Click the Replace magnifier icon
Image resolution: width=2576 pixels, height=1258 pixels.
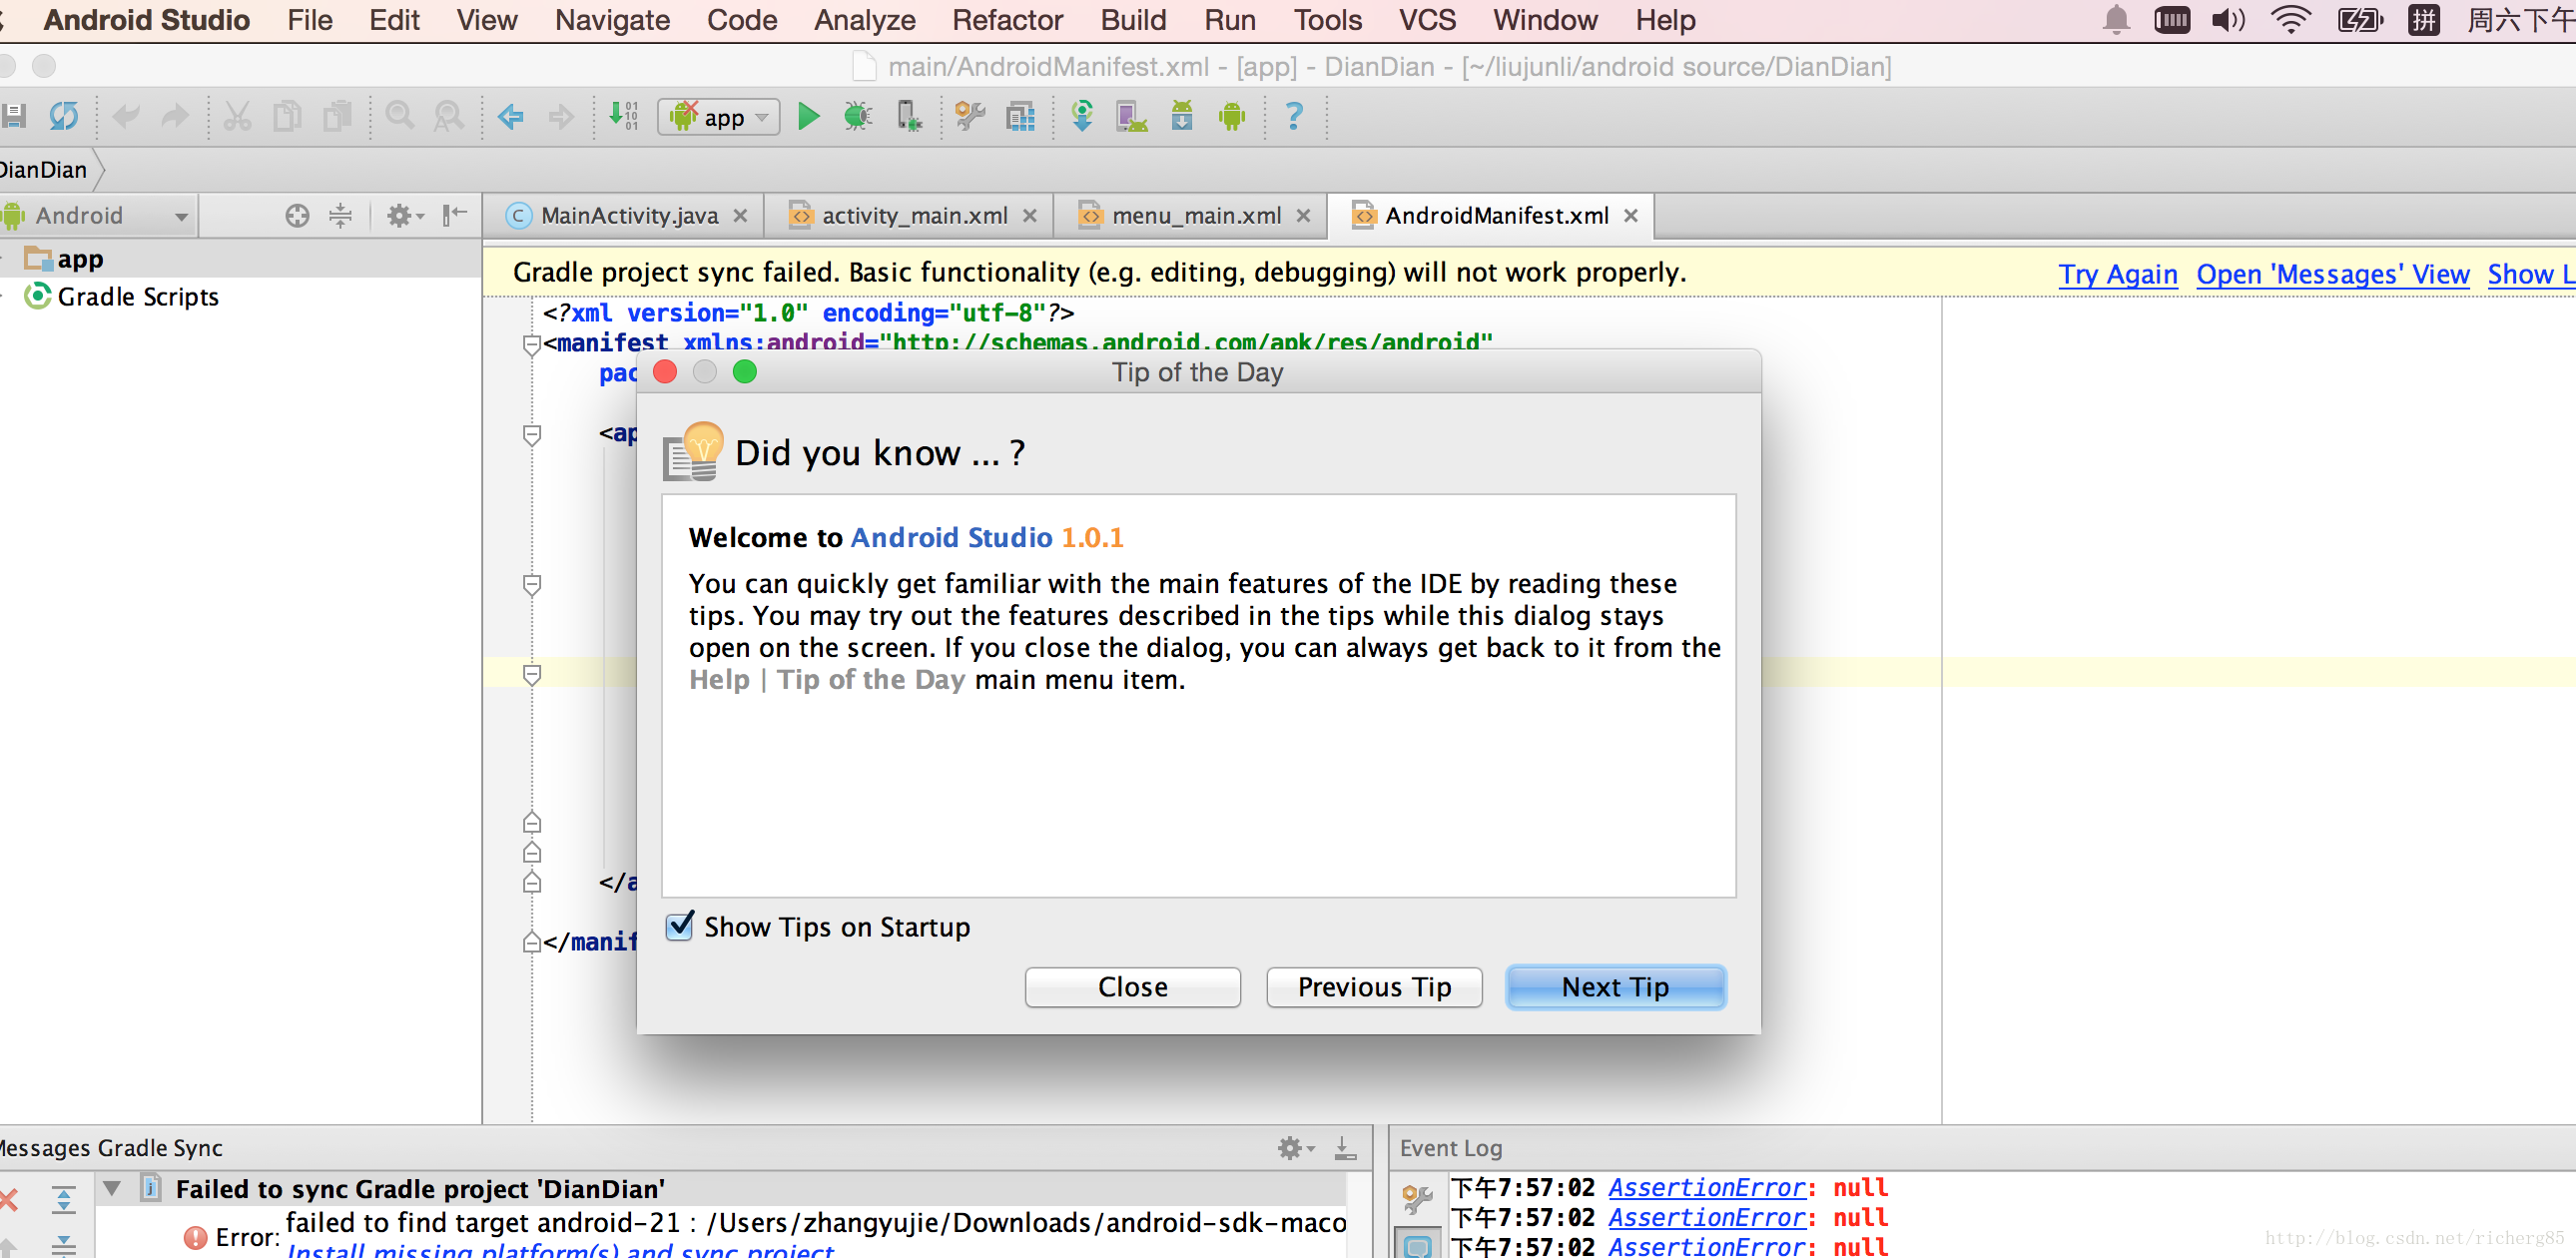[x=449, y=116]
